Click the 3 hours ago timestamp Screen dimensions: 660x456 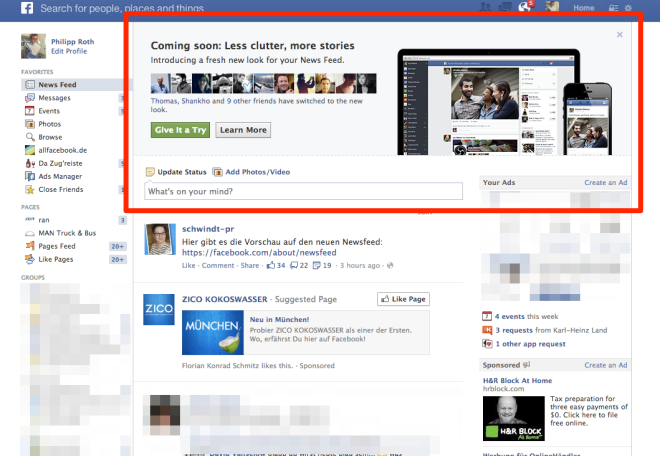360,266
